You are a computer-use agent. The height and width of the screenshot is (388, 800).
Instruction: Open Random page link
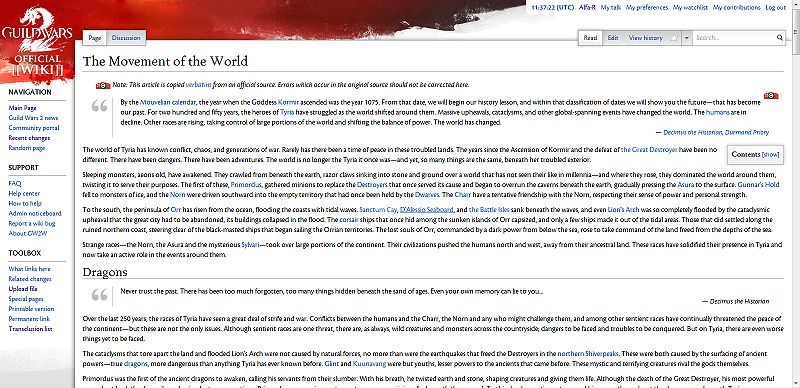click(x=27, y=148)
